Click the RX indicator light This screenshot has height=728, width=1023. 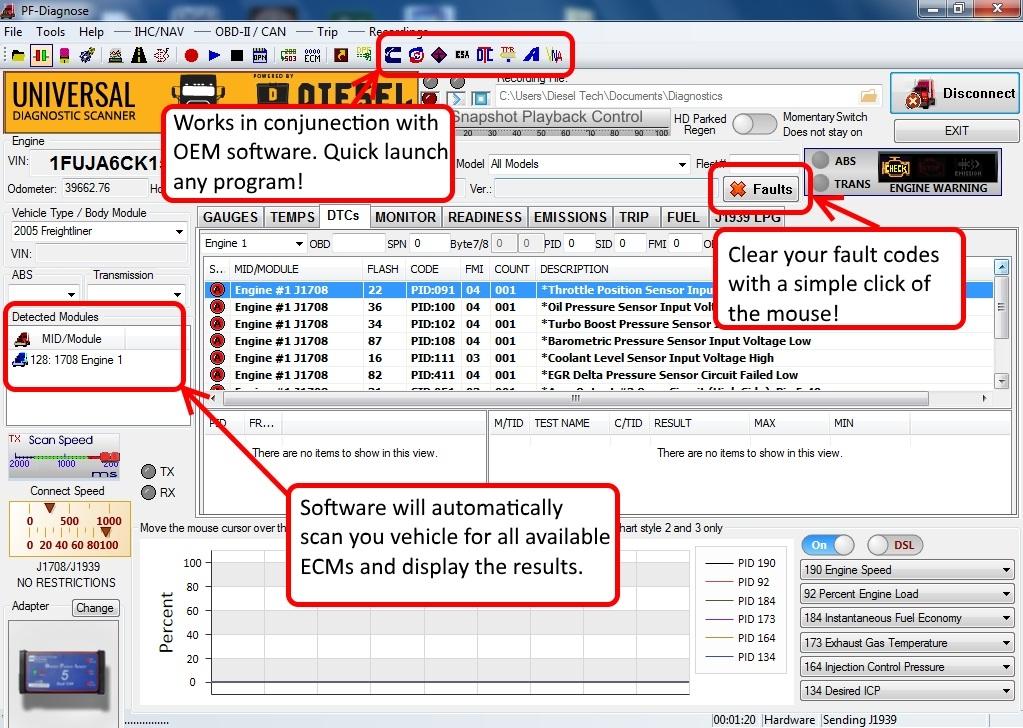(149, 493)
